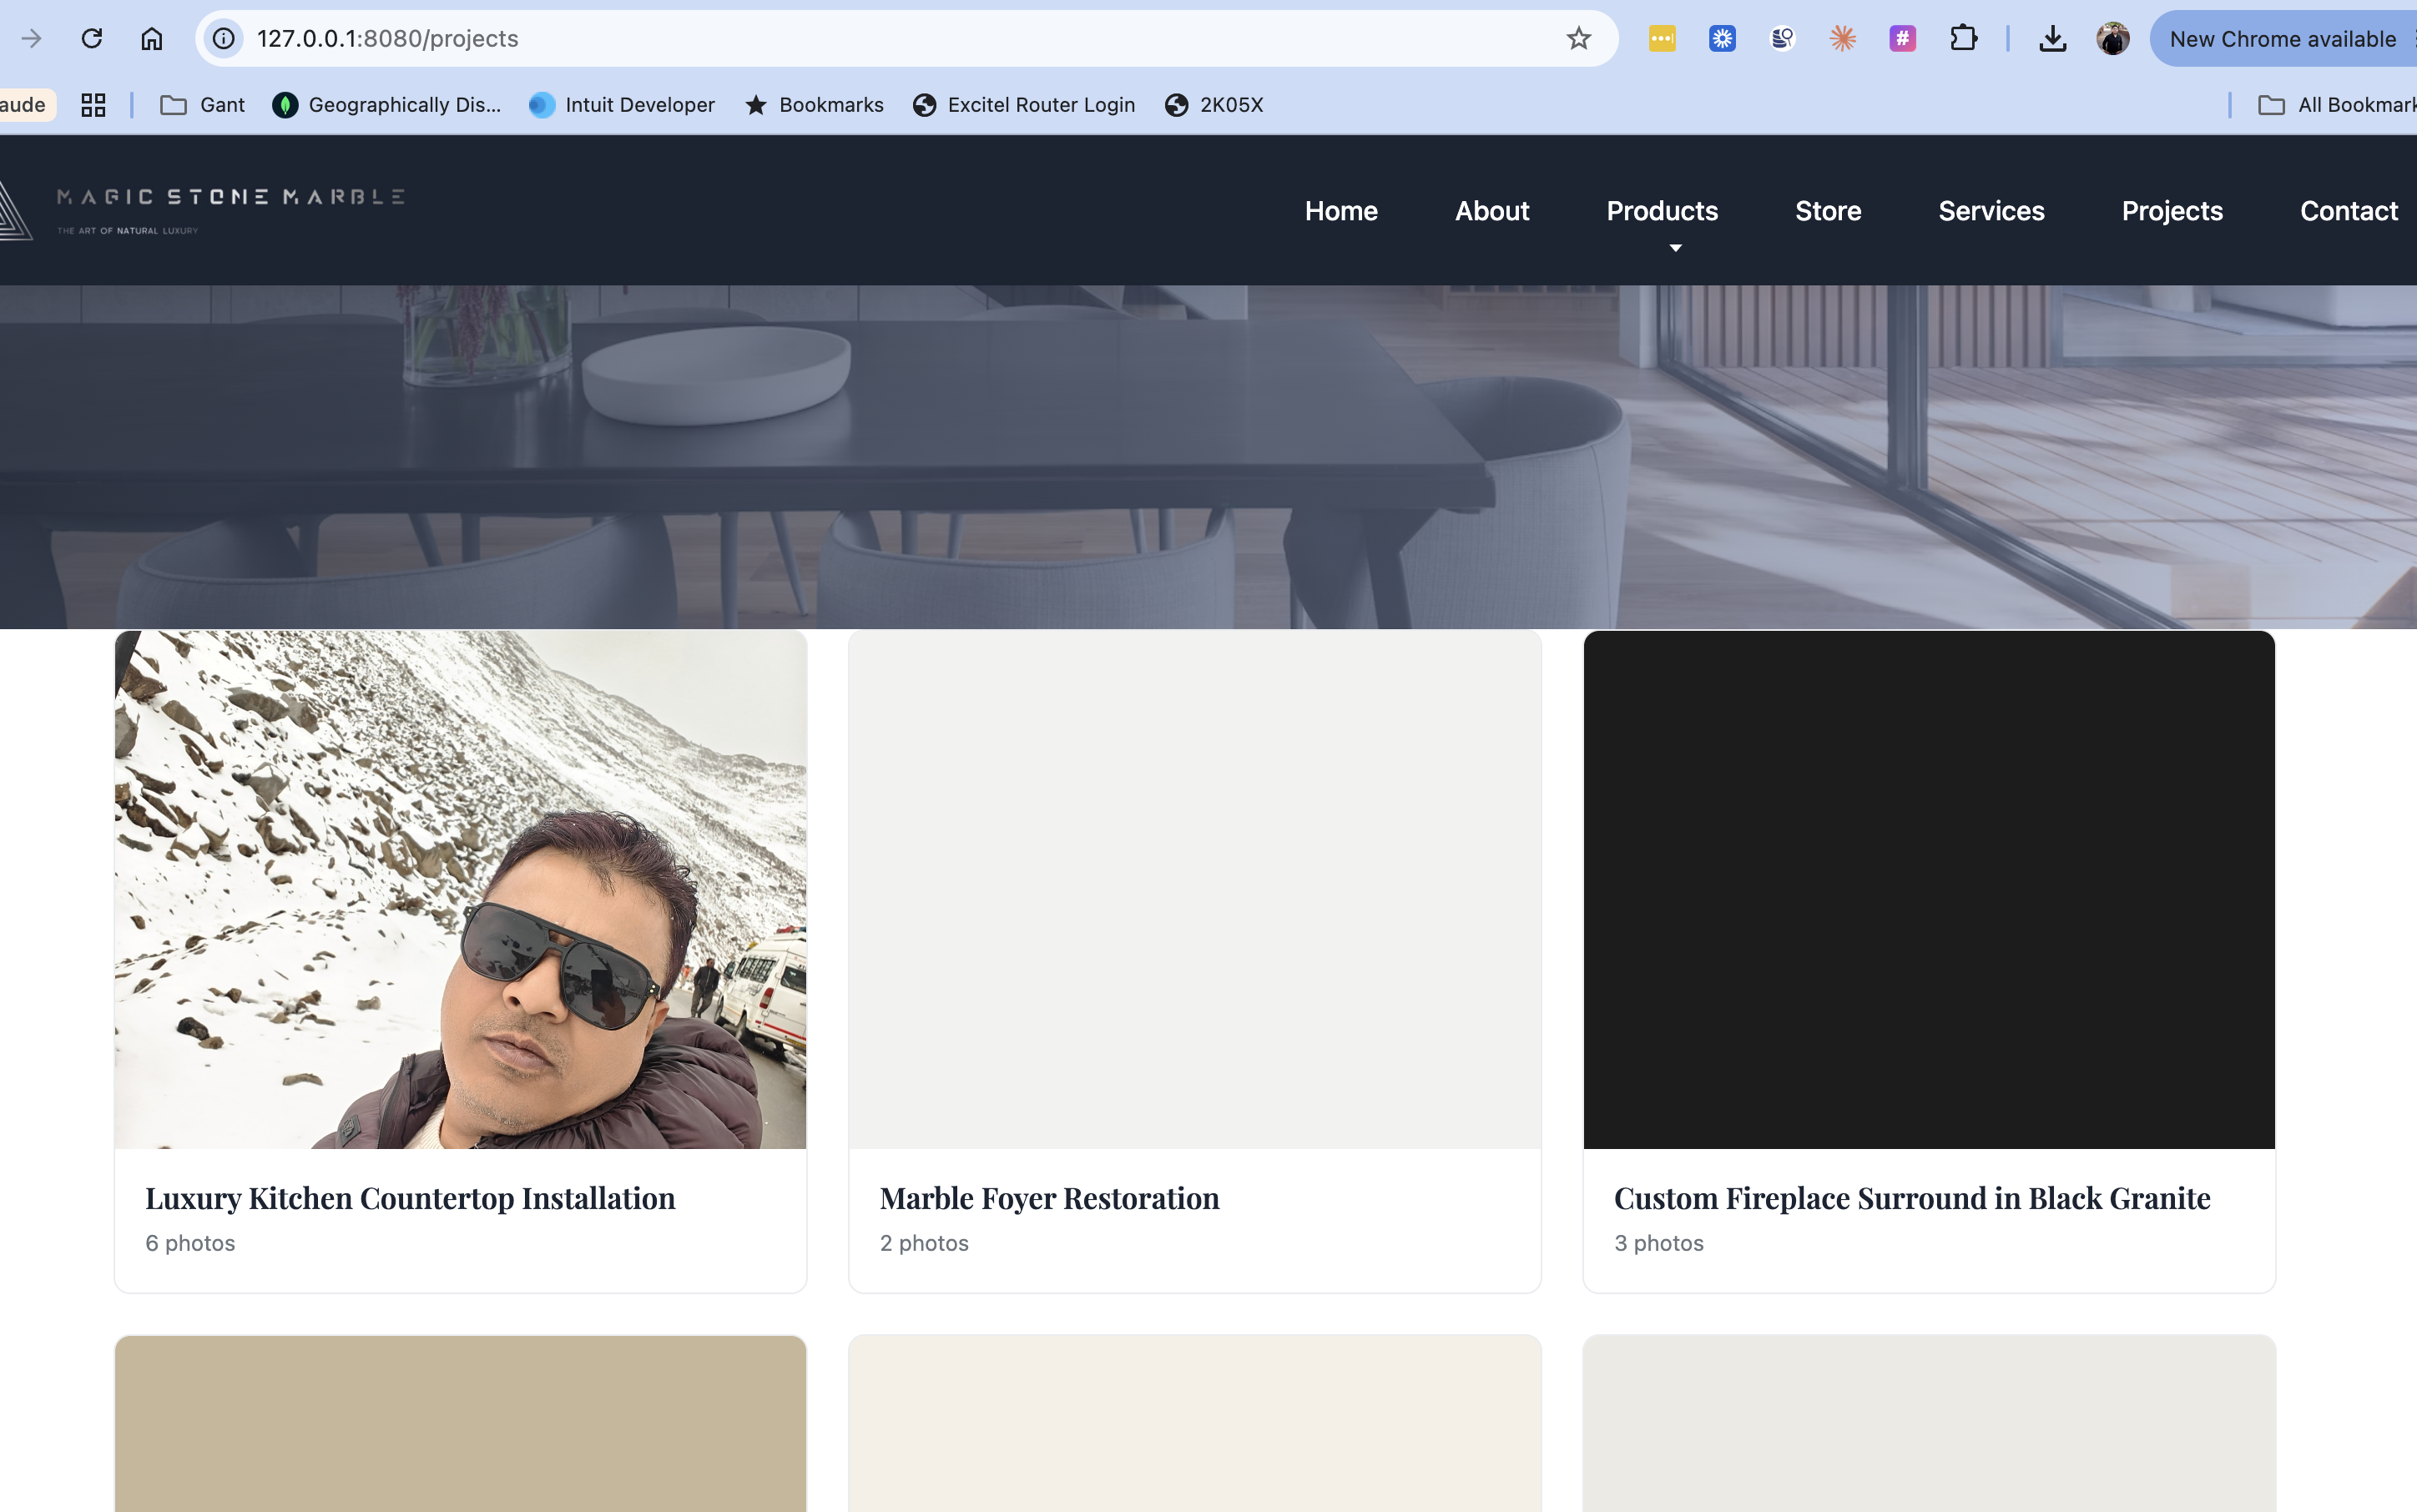Open Marble Foyer Restoration project title
The width and height of the screenshot is (2417, 1512).
[x=1049, y=1198]
